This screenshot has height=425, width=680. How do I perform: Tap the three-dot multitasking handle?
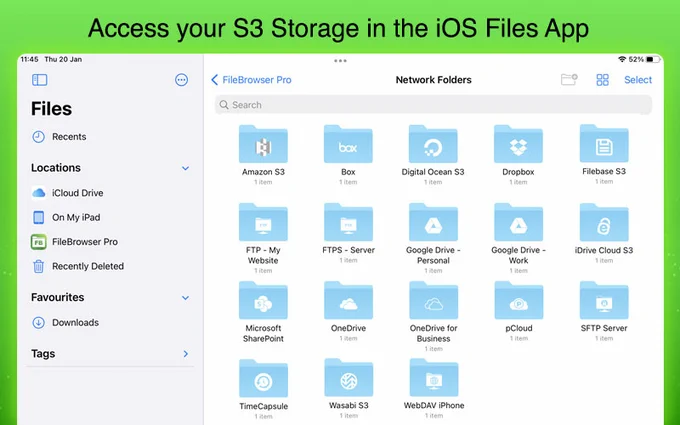coord(340,61)
